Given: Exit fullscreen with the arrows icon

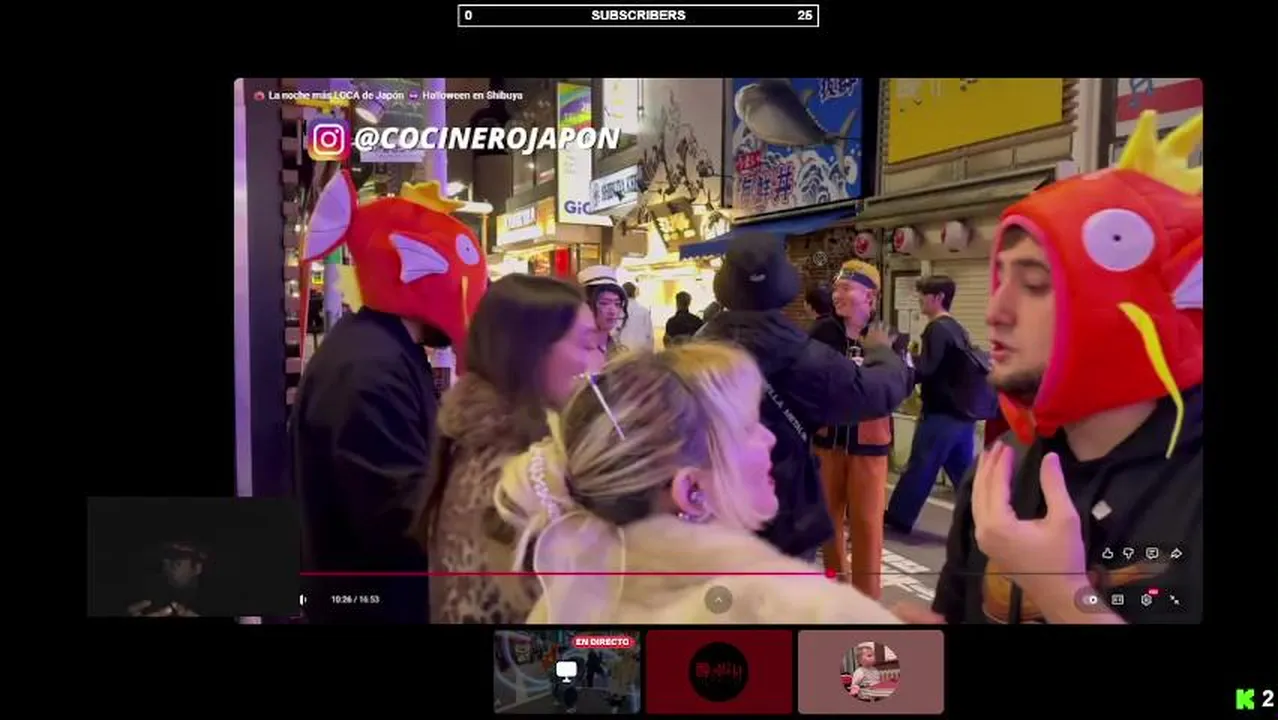Looking at the screenshot, I should click(x=1175, y=600).
